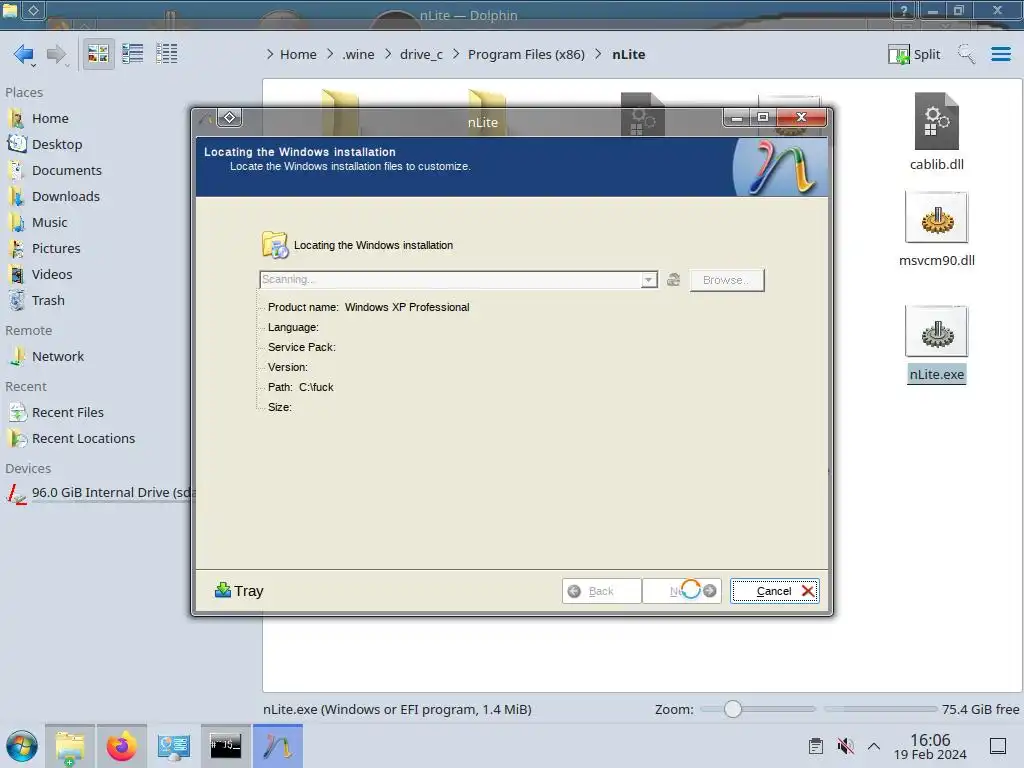Adjust the Dolphin Zoom slider
The width and height of the screenshot is (1024, 768).
coord(758,709)
